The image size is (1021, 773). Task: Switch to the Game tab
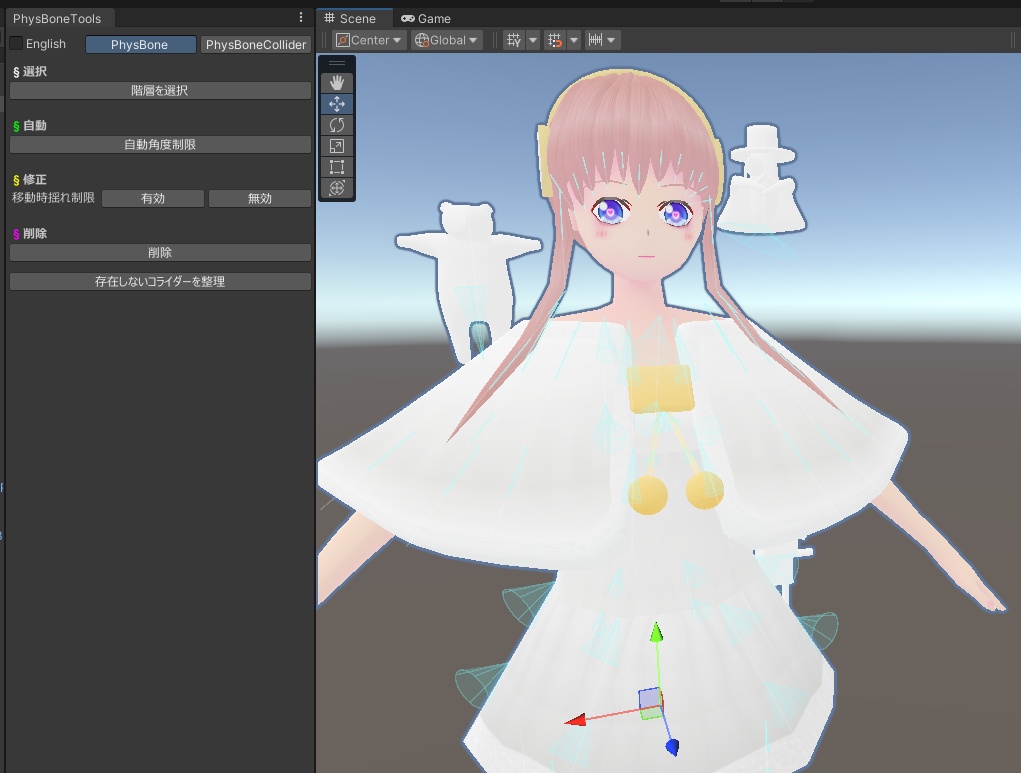[427, 18]
